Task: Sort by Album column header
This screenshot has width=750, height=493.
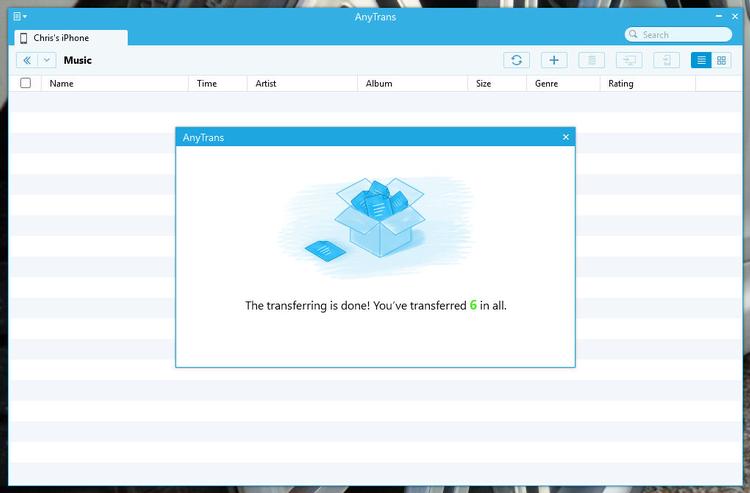Action: pos(412,83)
